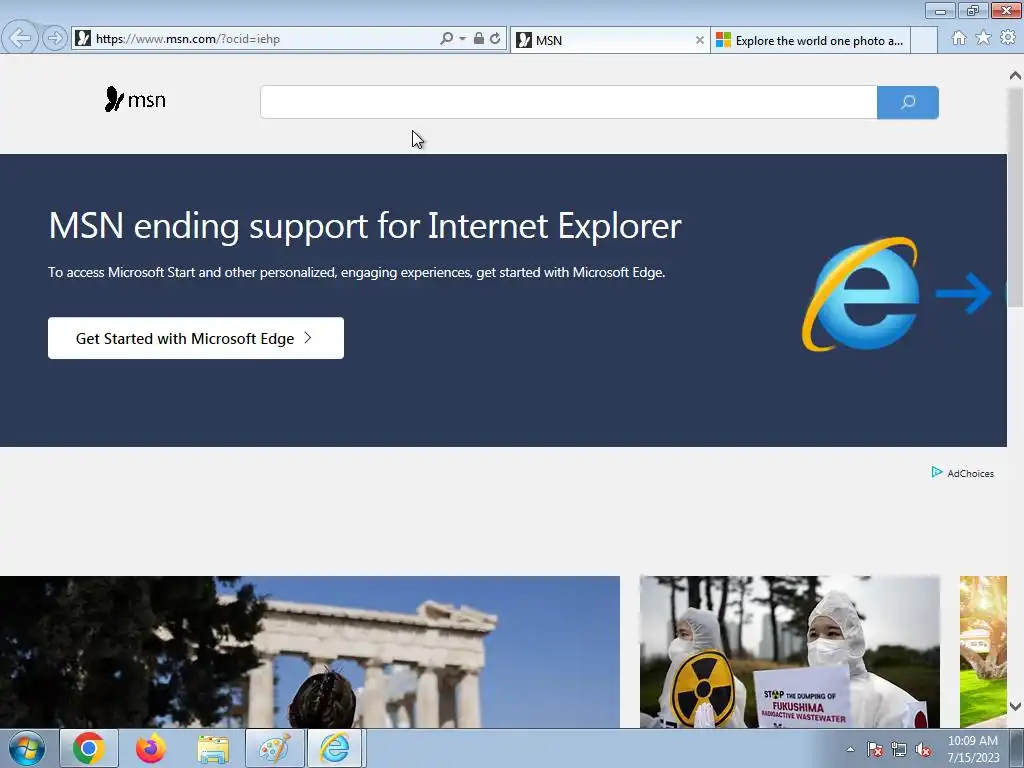Click Get Started with Microsoft Edge button
This screenshot has width=1024, height=768.
(196, 338)
